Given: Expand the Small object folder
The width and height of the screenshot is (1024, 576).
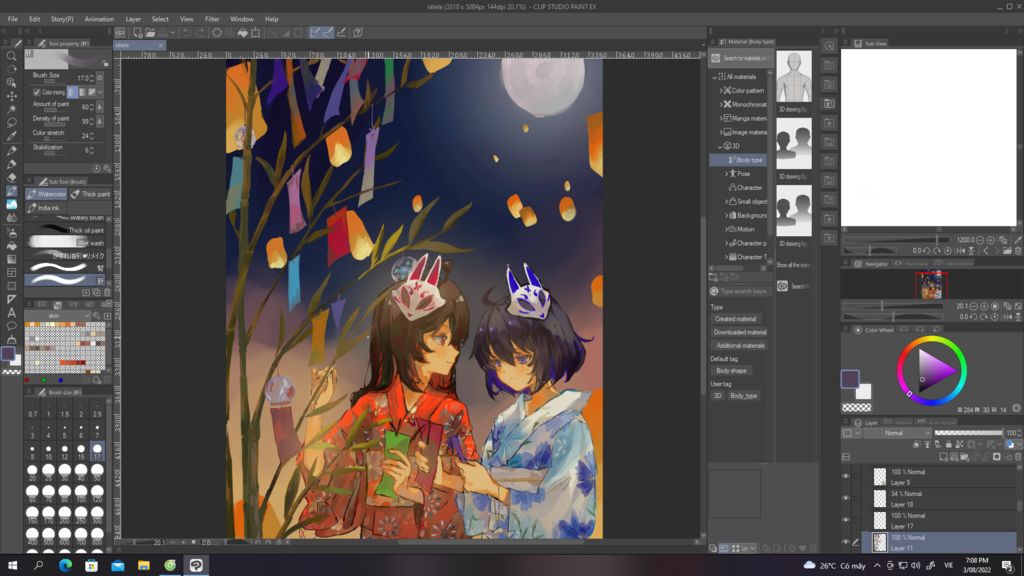Looking at the screenshot, I should tap(726, 202).
